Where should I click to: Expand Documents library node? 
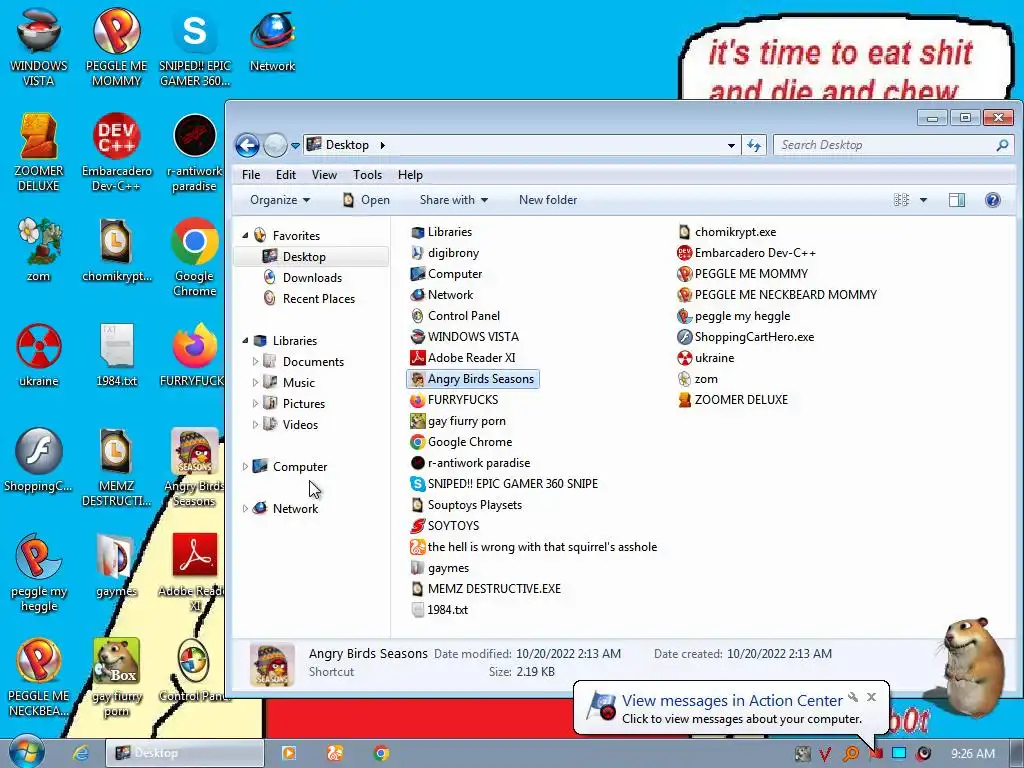[x=255, y=361]
